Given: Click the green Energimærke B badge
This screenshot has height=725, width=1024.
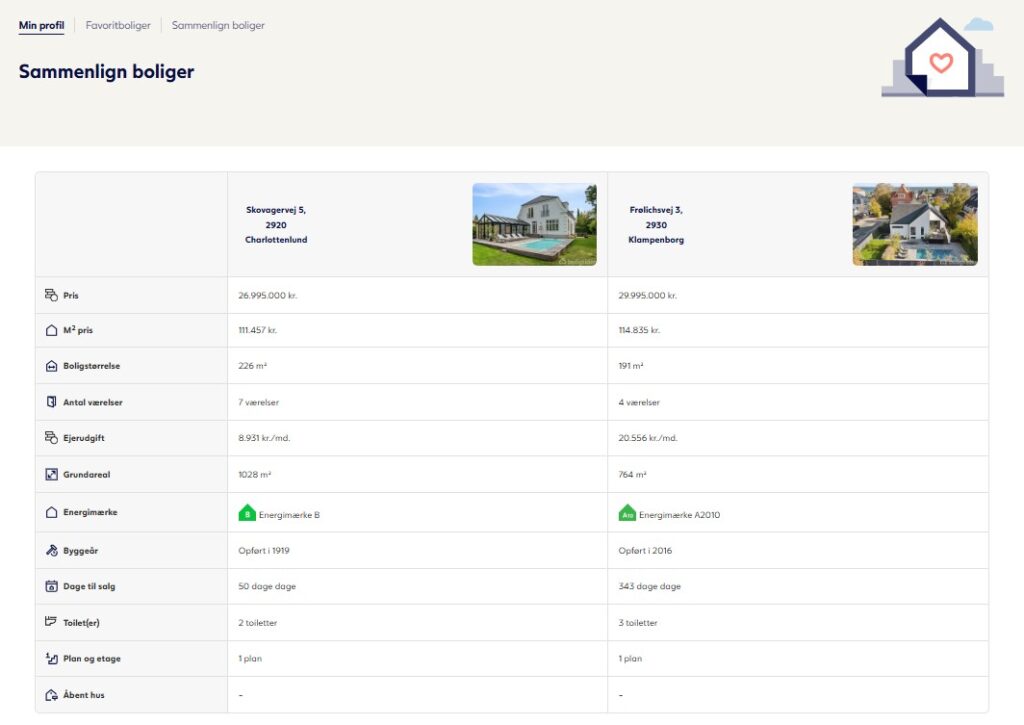Looking at the screenshot, I should (x=247, y=513).
